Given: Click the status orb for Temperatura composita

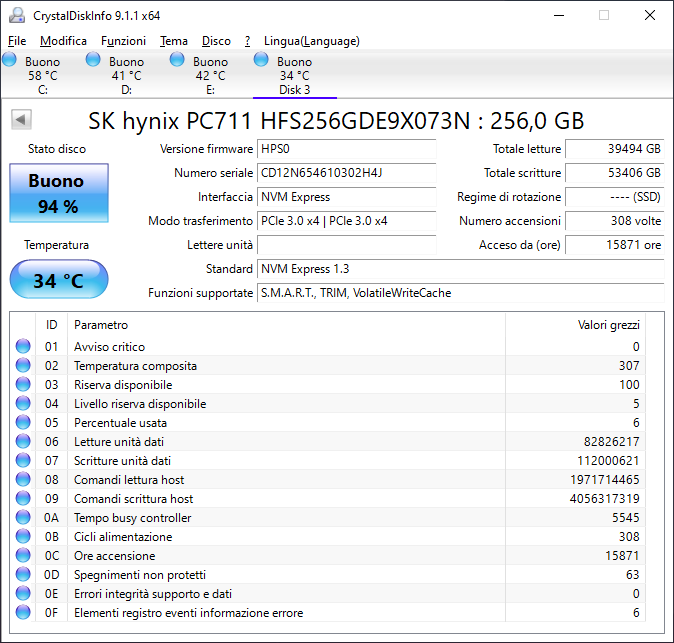Looking at the screenshot, I should coord(23,365).
